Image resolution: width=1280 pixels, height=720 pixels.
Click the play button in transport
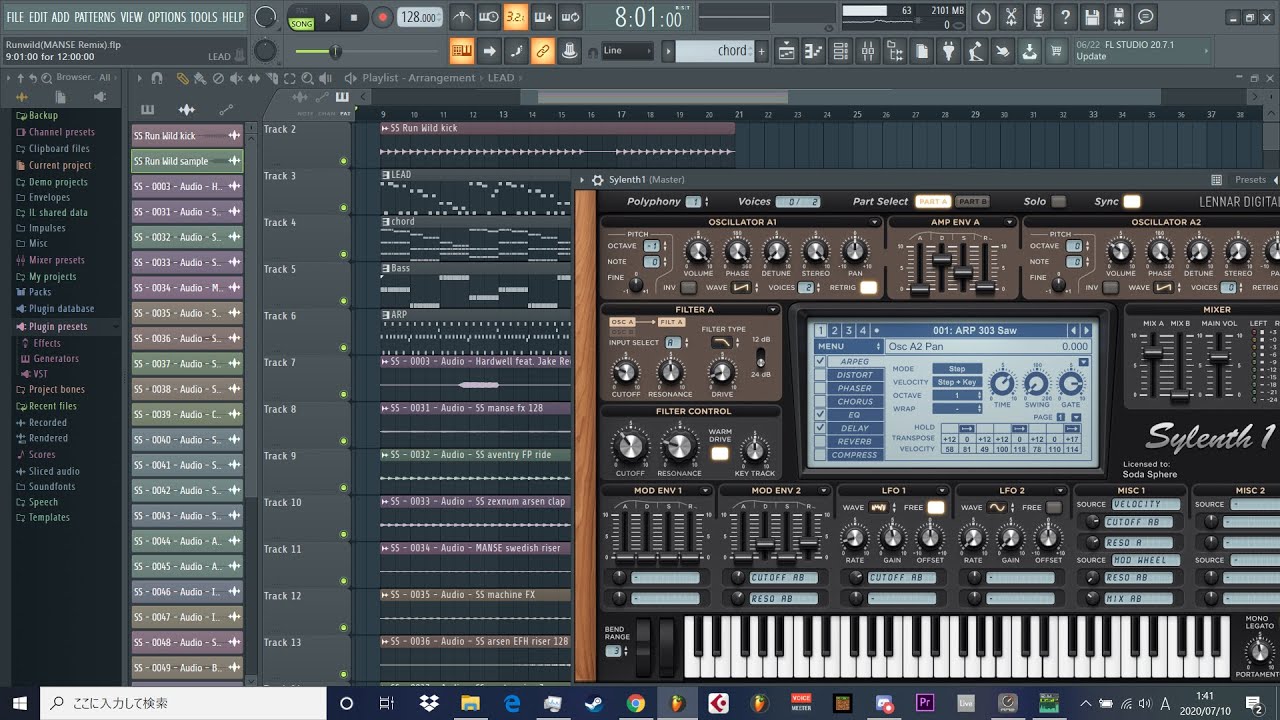pyautogui.click(x=327, y=17)
